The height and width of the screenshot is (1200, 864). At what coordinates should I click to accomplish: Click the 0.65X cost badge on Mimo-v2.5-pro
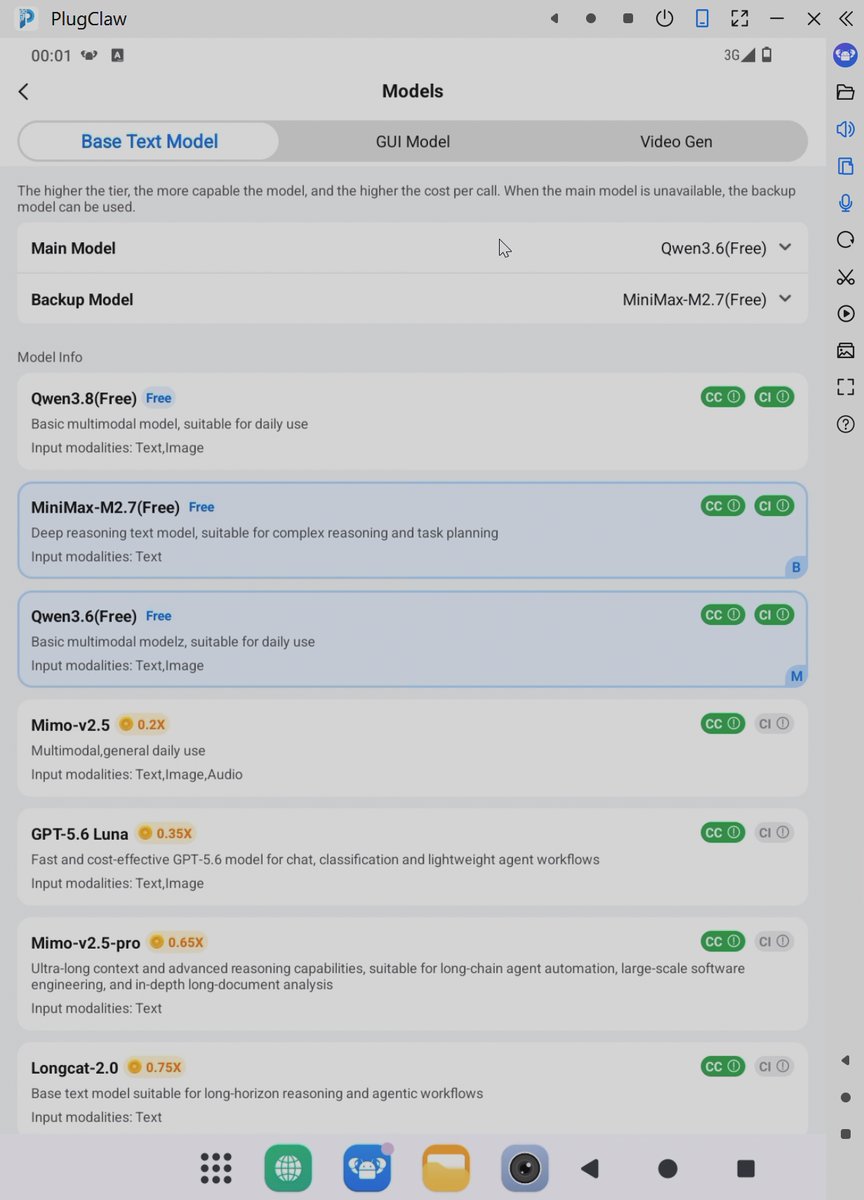(177, 942)
